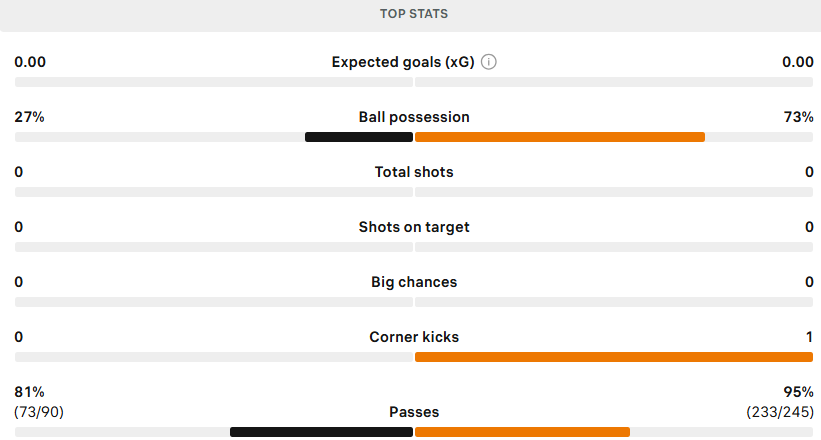The height and width of the screenshot is (440, 821).
Task: Click the orange 73% possession bar
Action: click(560, 137)
